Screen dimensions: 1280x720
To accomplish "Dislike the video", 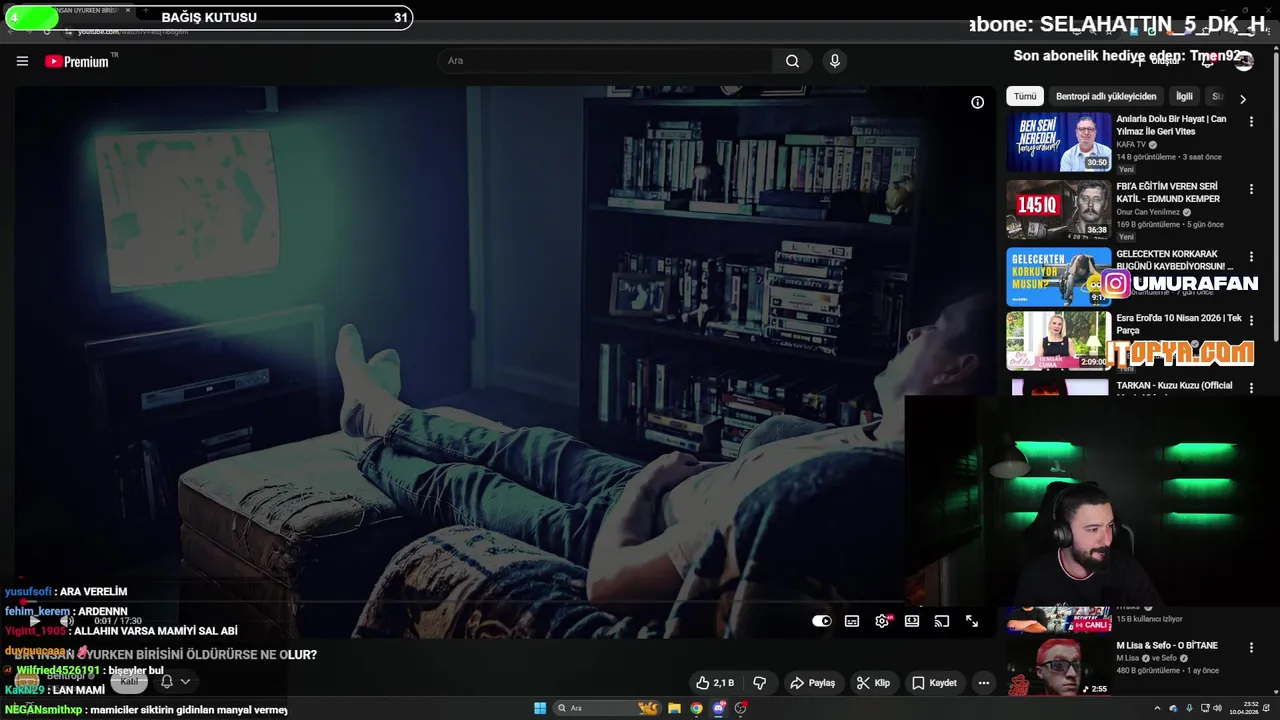I will click(x=760, y=683).
